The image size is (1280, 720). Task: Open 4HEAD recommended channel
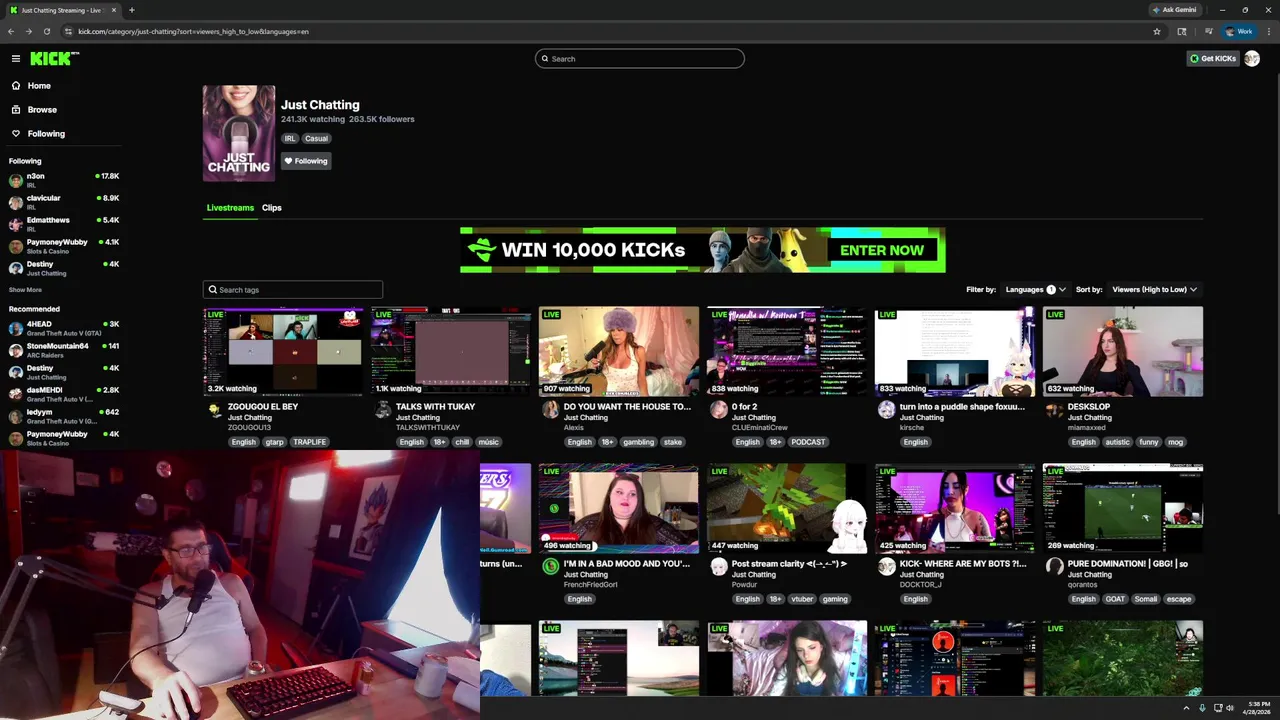coord(64,328)
